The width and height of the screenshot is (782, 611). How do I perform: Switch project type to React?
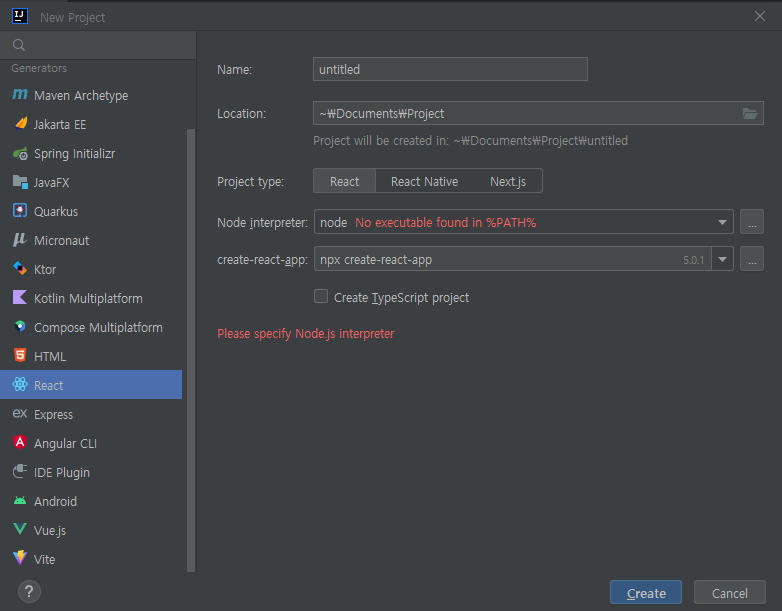(344, 181)
